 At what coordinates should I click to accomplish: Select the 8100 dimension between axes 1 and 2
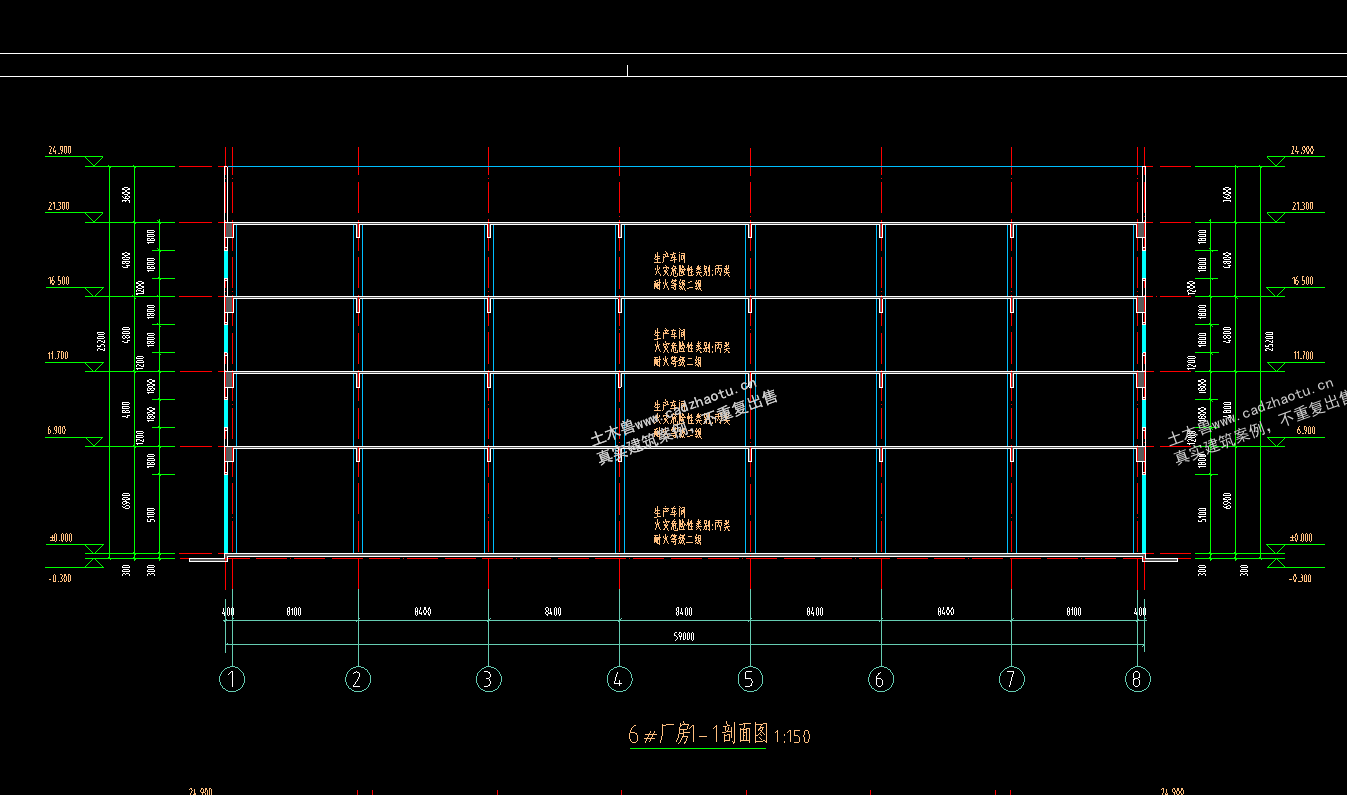click(x=294, y=610)
